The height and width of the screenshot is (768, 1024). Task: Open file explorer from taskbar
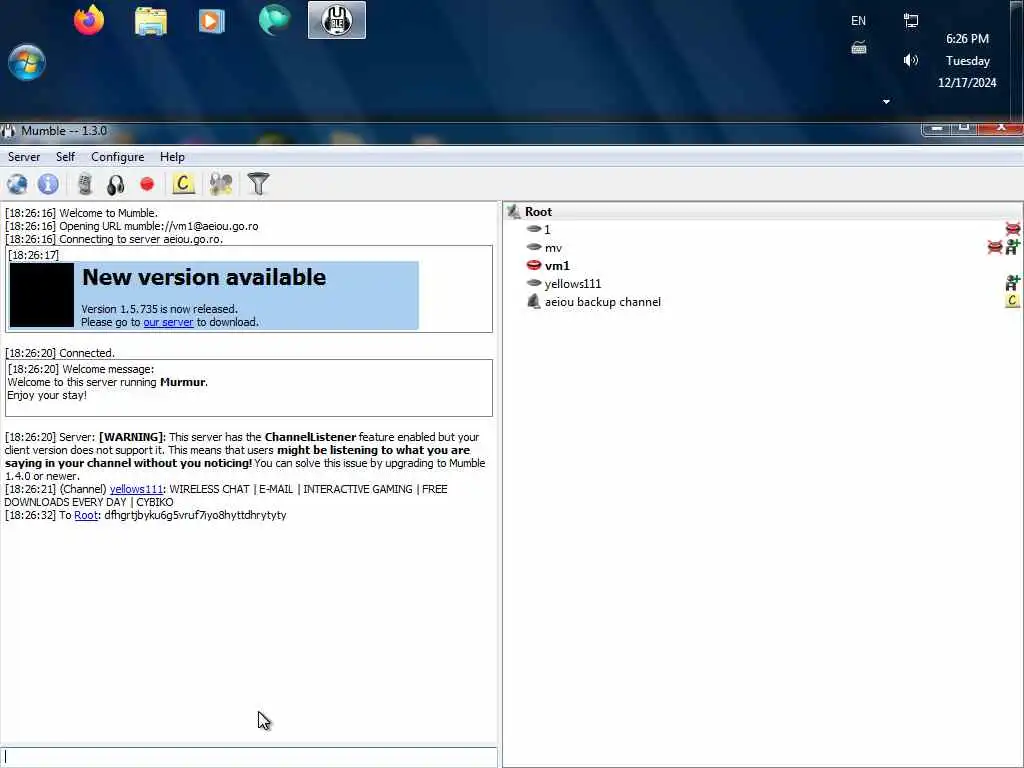[x=151, y=21]
